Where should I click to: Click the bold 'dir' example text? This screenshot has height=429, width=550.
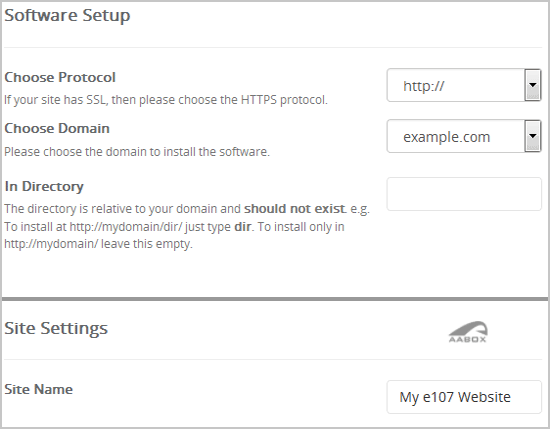click(242, 227)
